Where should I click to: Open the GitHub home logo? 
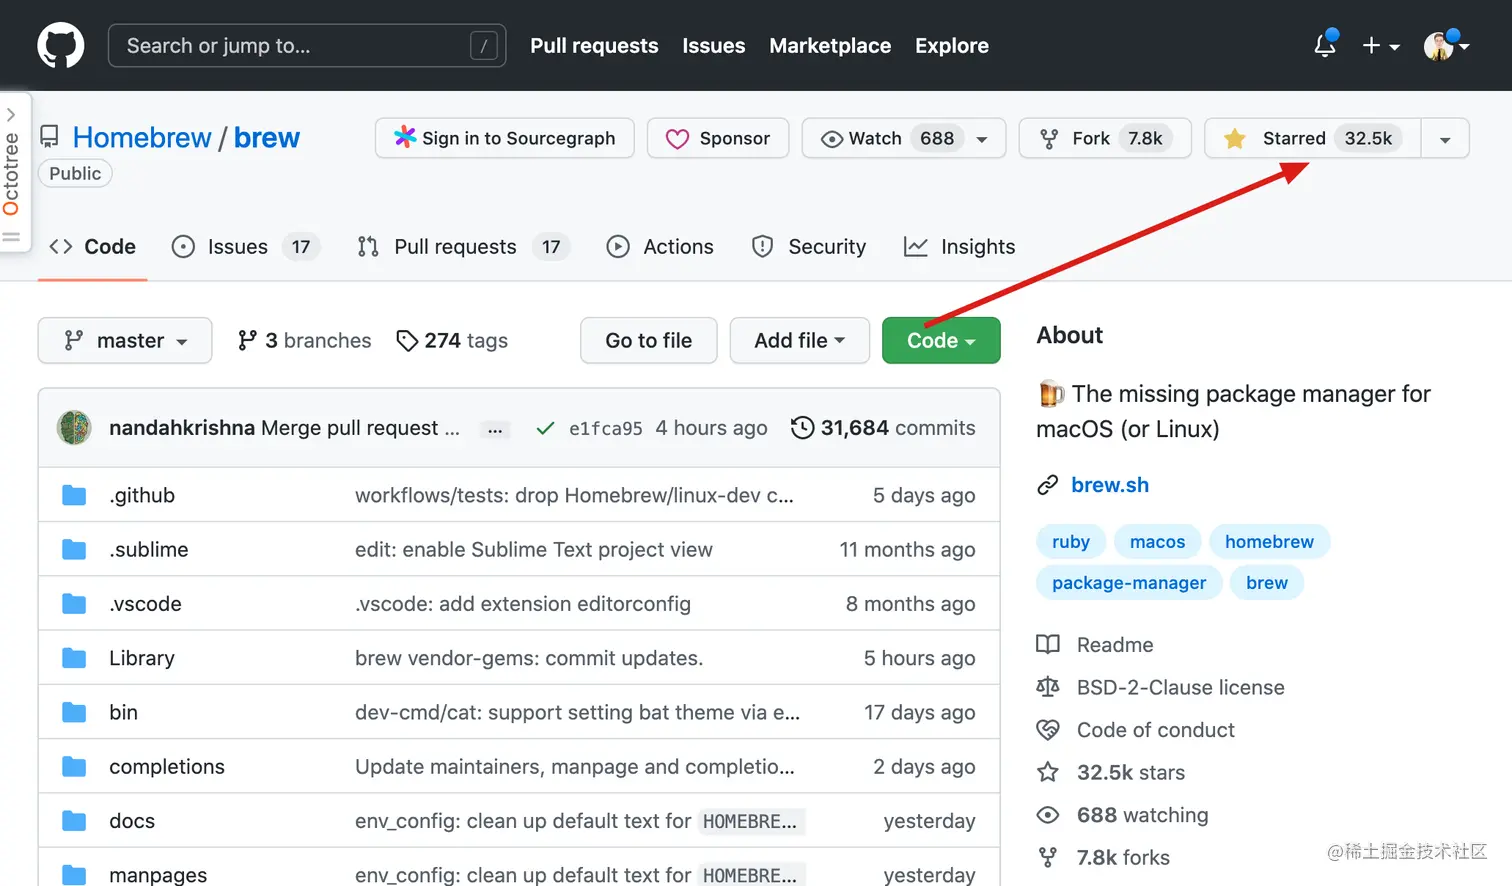(x=61, y=46)
